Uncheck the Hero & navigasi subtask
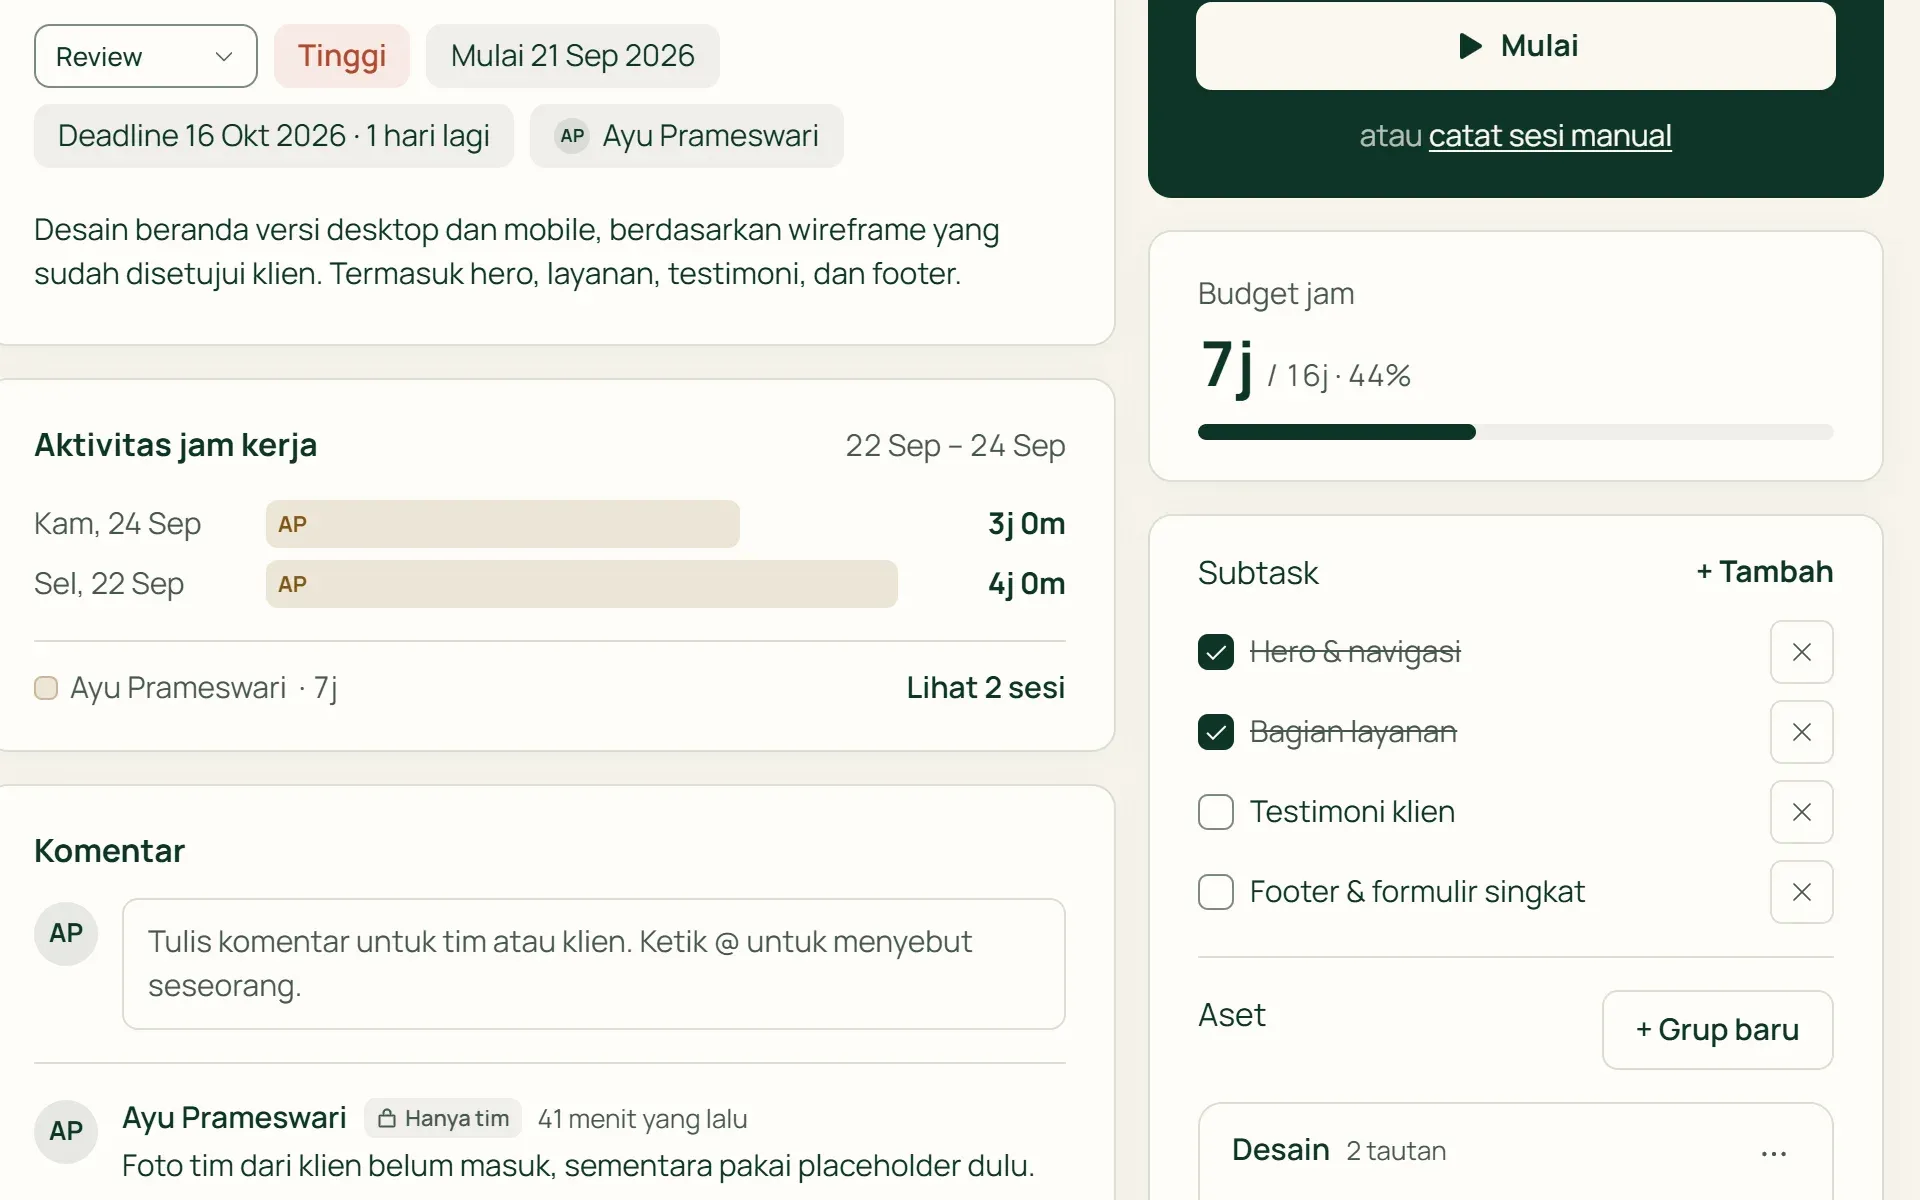The image size is (1920, 1200). 1216,652
